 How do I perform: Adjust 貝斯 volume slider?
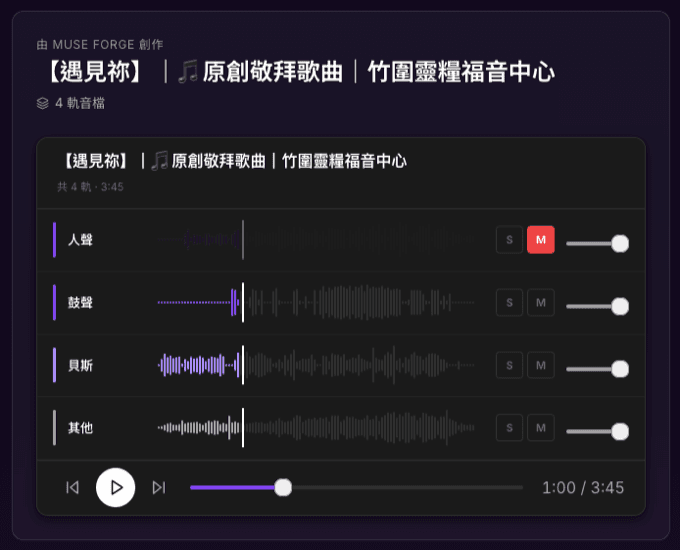[x=598, y=369]
